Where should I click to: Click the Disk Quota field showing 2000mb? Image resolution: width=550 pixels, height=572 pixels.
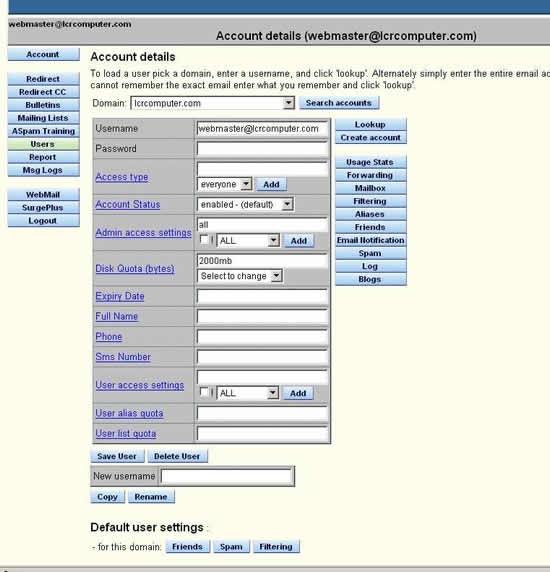coord(262,261)
